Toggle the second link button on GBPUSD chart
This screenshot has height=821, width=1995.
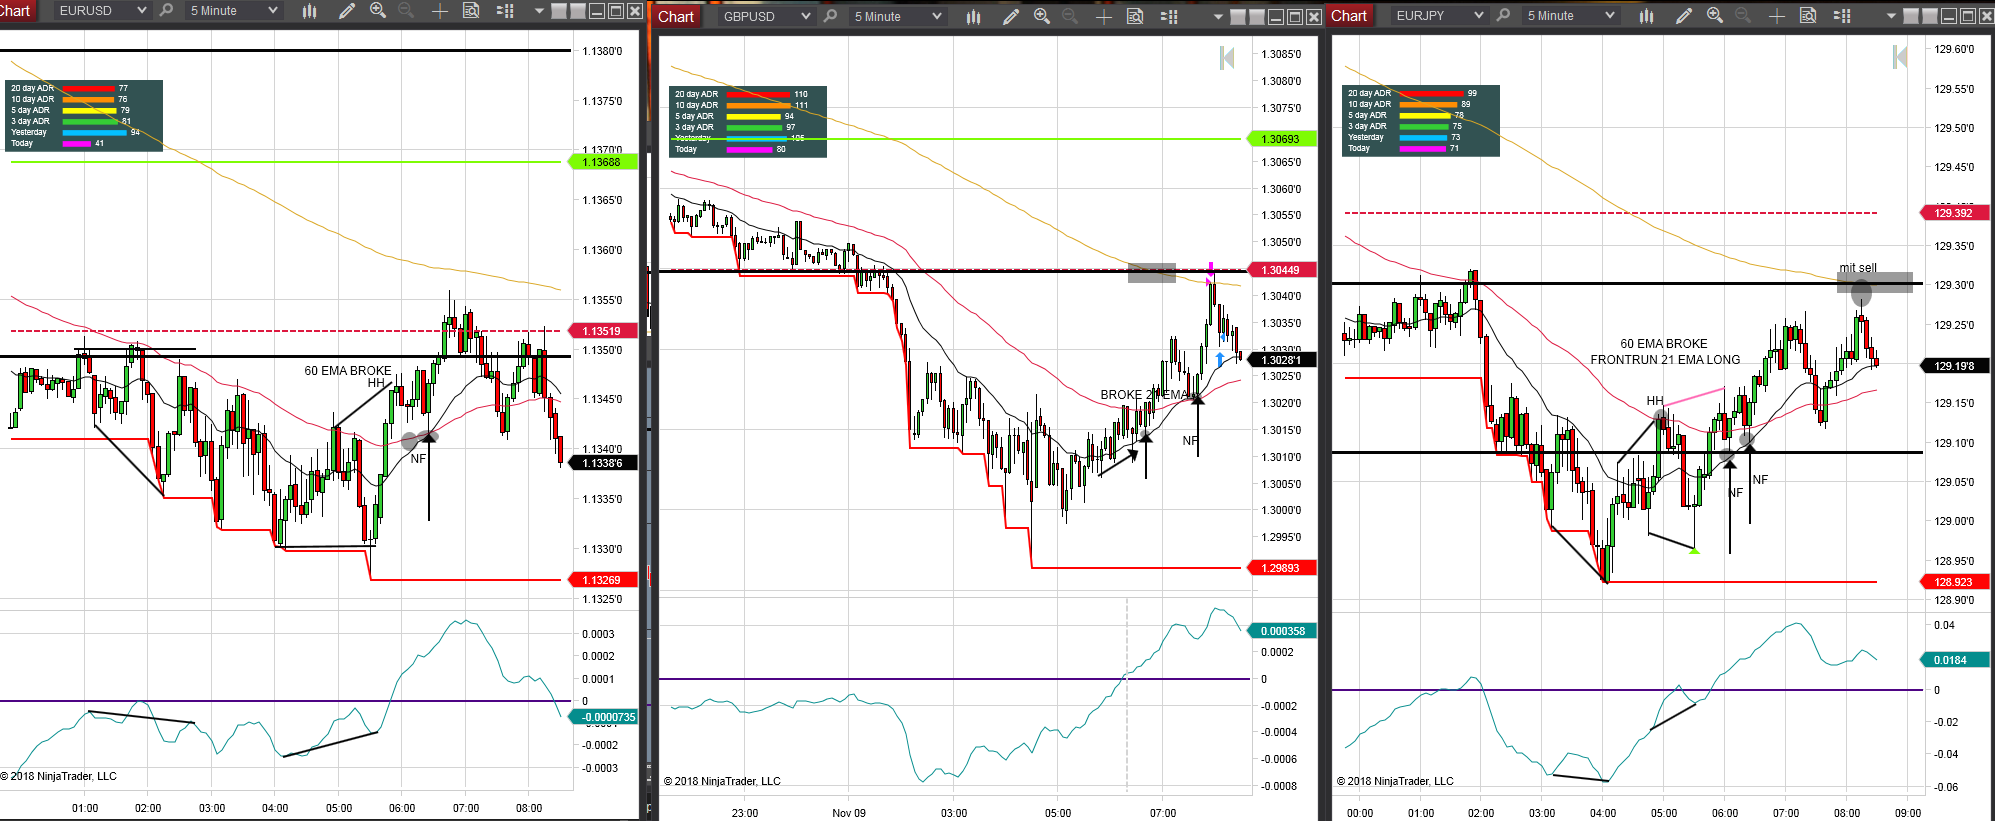coord(1257,17)
